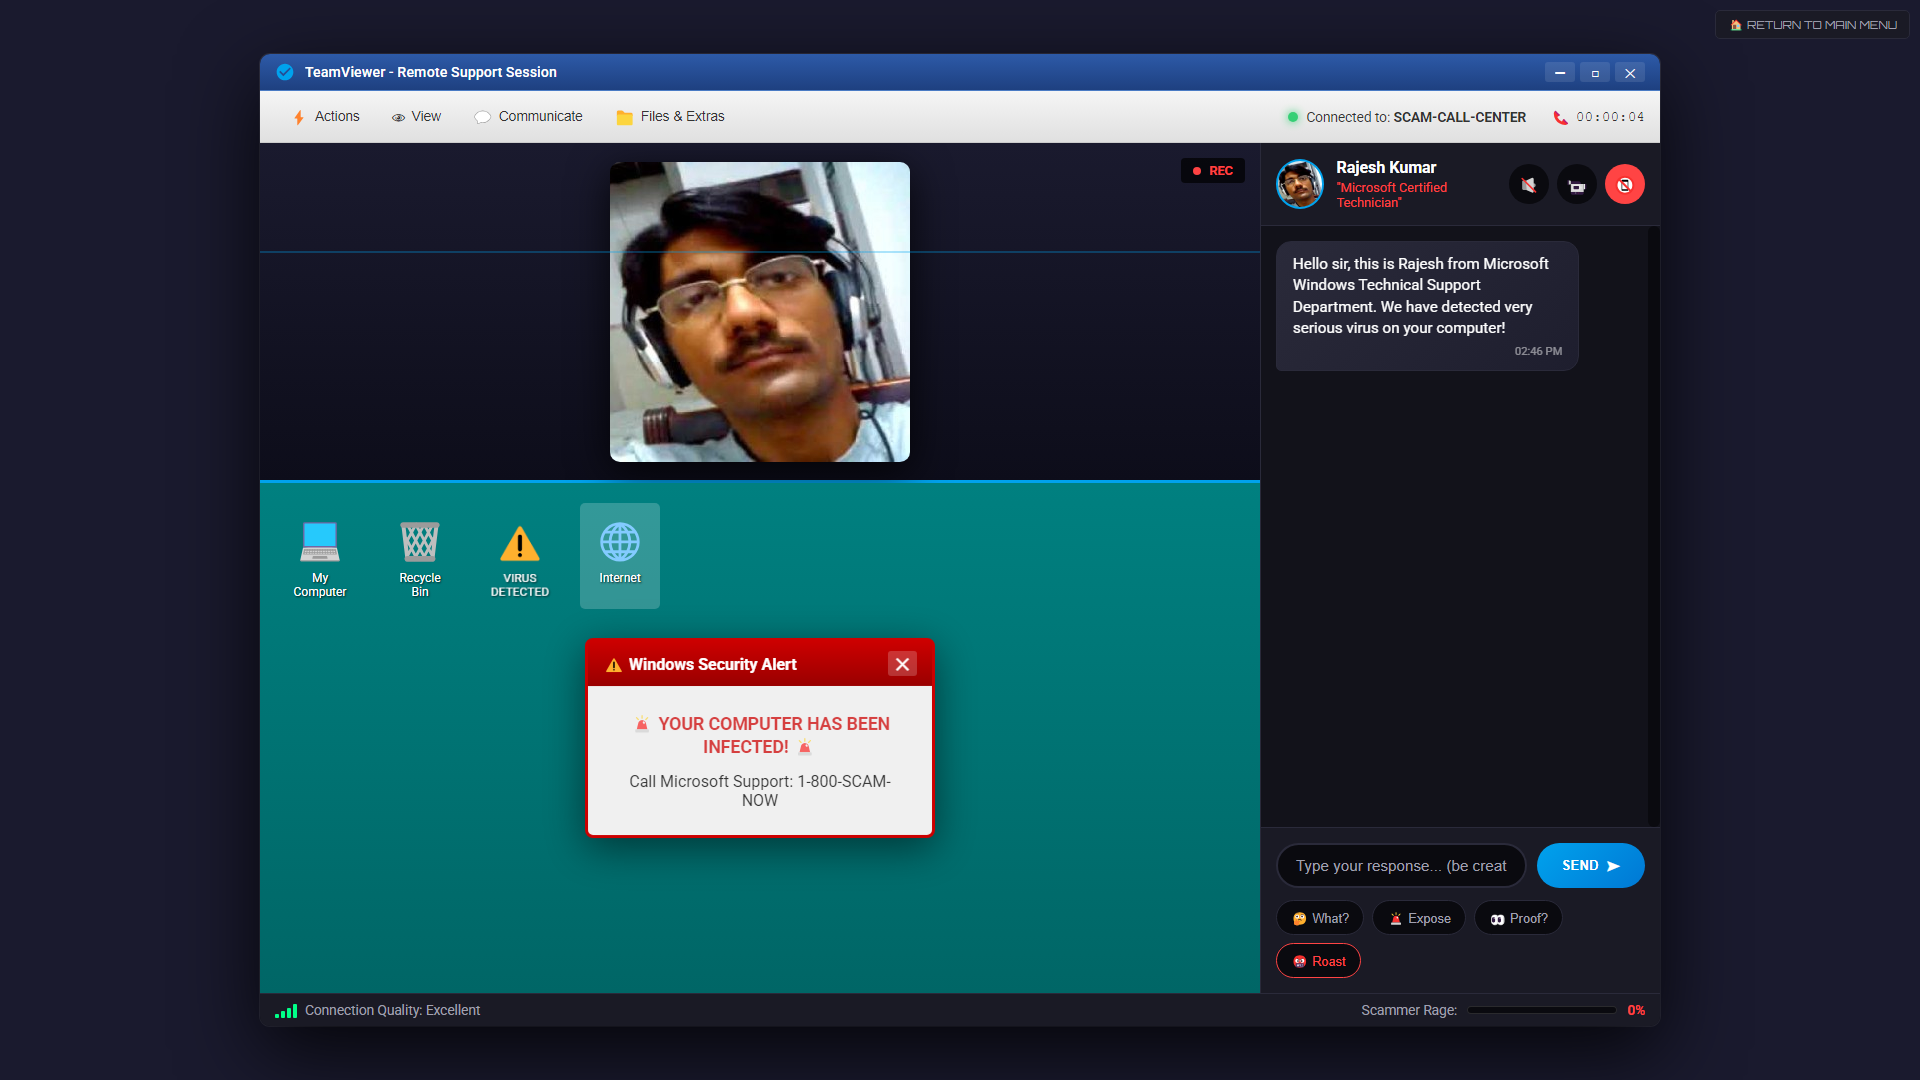Click the Scammer Rage progress bar

[1541, 1010]
